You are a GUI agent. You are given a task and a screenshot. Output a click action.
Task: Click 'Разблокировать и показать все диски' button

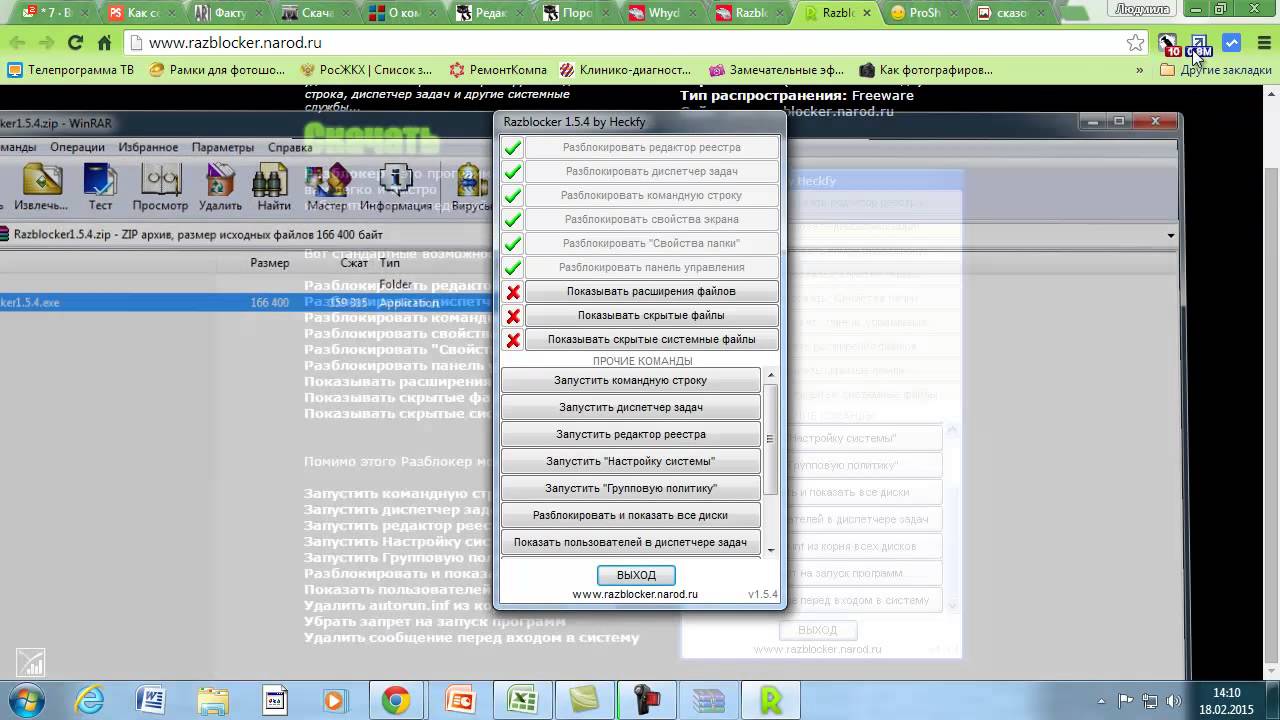[631, 515]
